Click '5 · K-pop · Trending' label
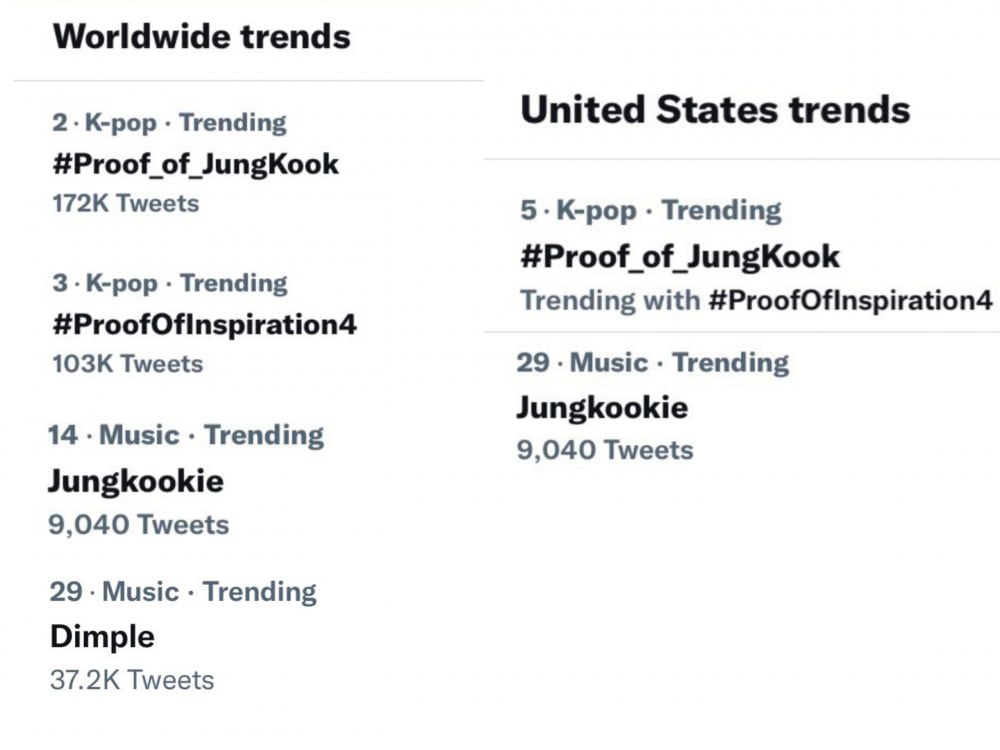This screenshot has width=1000, height=750. 651,210
